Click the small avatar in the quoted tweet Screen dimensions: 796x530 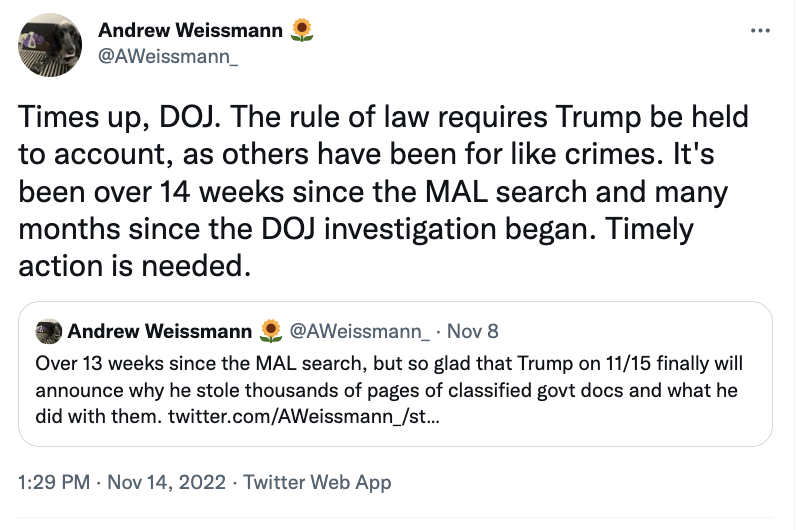(x=48, y=332)
